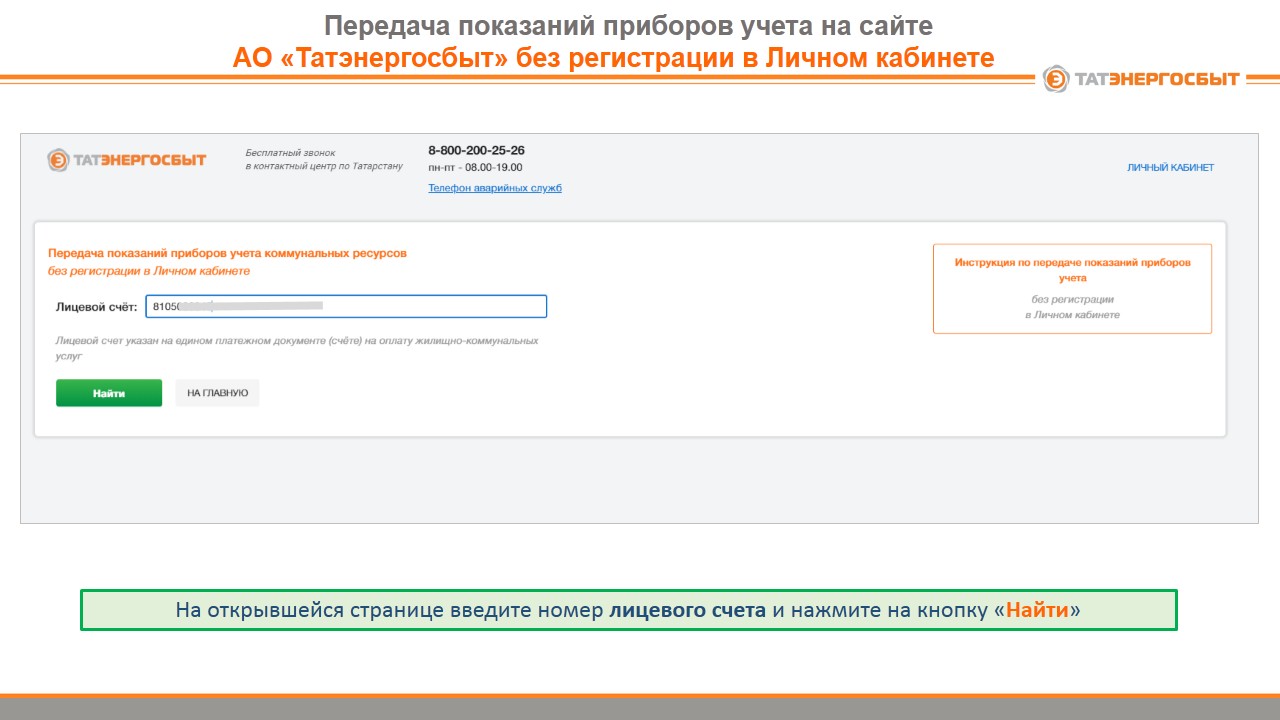The height and width of the screenshot is (720, 1280).
Task: Click the gray hint text under the account field
Action: [297, 347]
